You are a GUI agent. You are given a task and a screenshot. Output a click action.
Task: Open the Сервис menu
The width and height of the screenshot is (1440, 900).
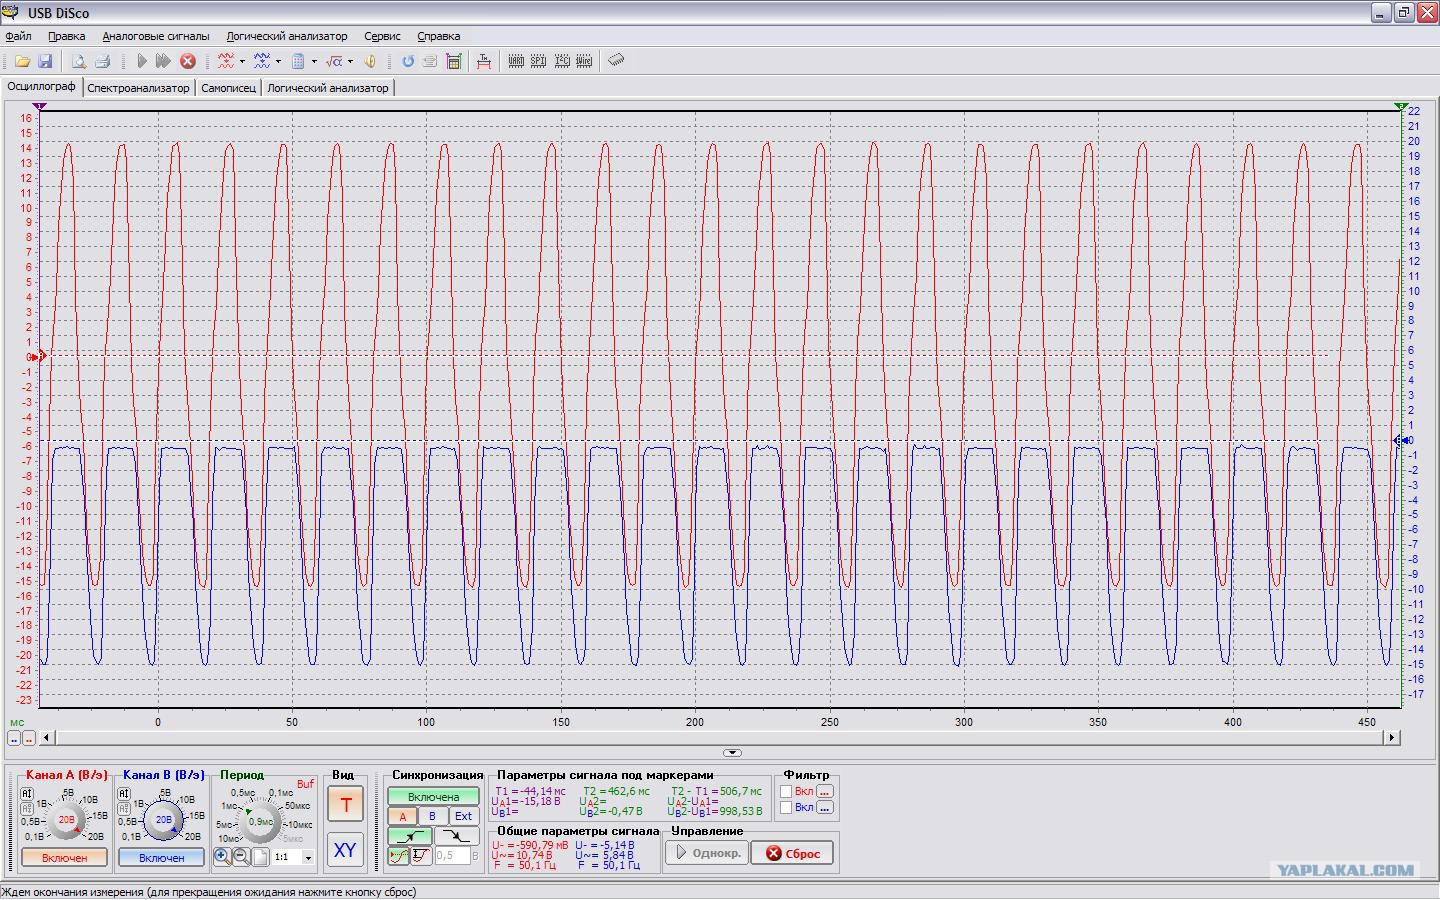coord(382,36)
